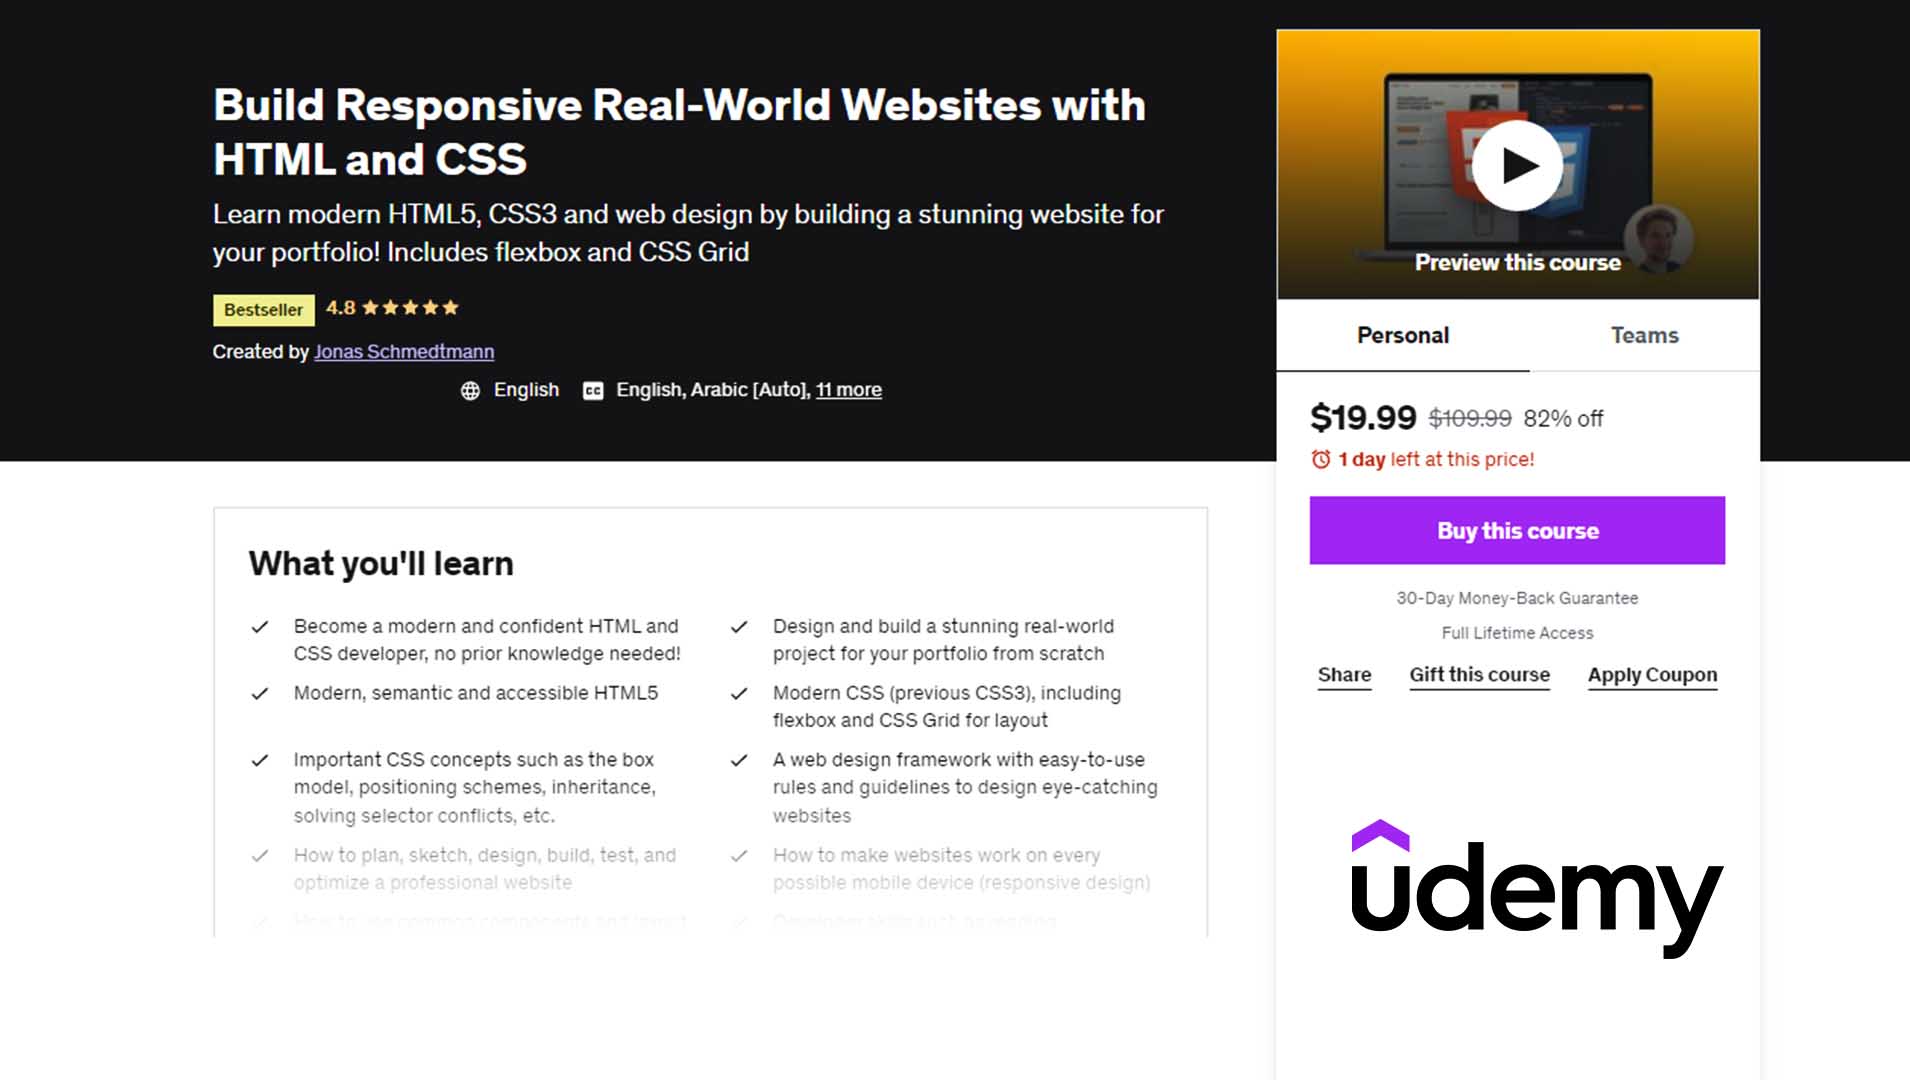The height and width of the screenshot is (1080, 1910).
Task: Select the Personal tab
Action: 1401,335
